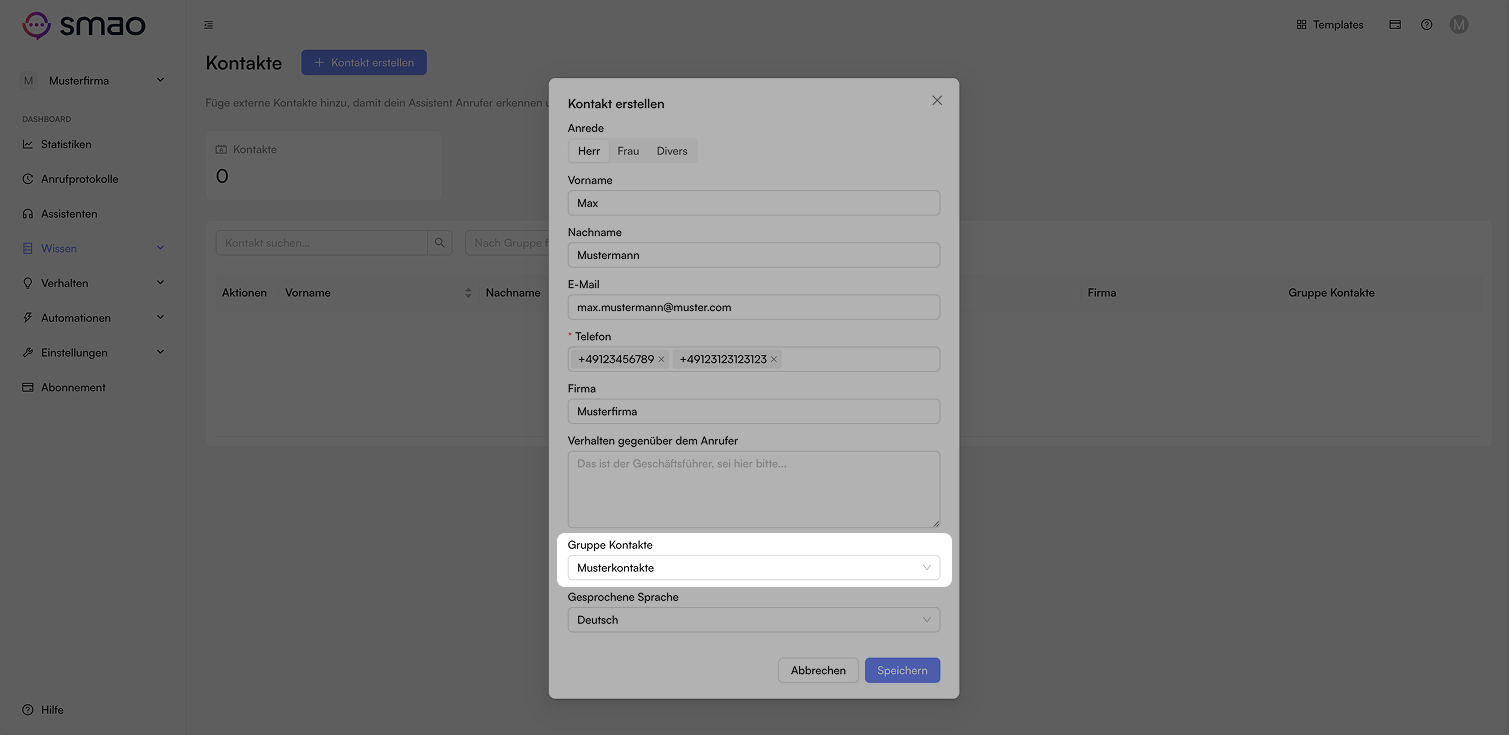The height and width of the screenshot is (735, 1509).
Task: Click the Automationen lightning icon
Action: click(x=28, y=318)
